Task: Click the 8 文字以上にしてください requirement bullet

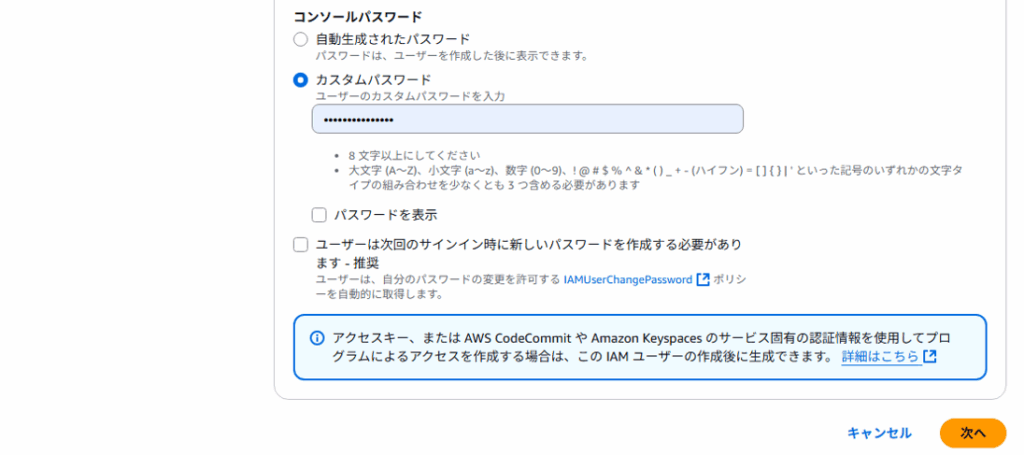Action: tap(414, 156)
